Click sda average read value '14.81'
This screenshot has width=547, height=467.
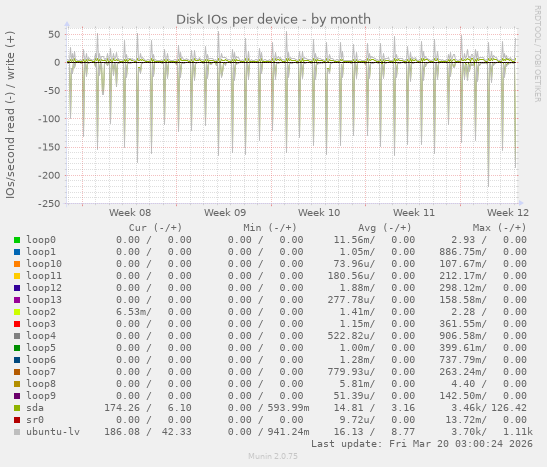coord(348,408)
